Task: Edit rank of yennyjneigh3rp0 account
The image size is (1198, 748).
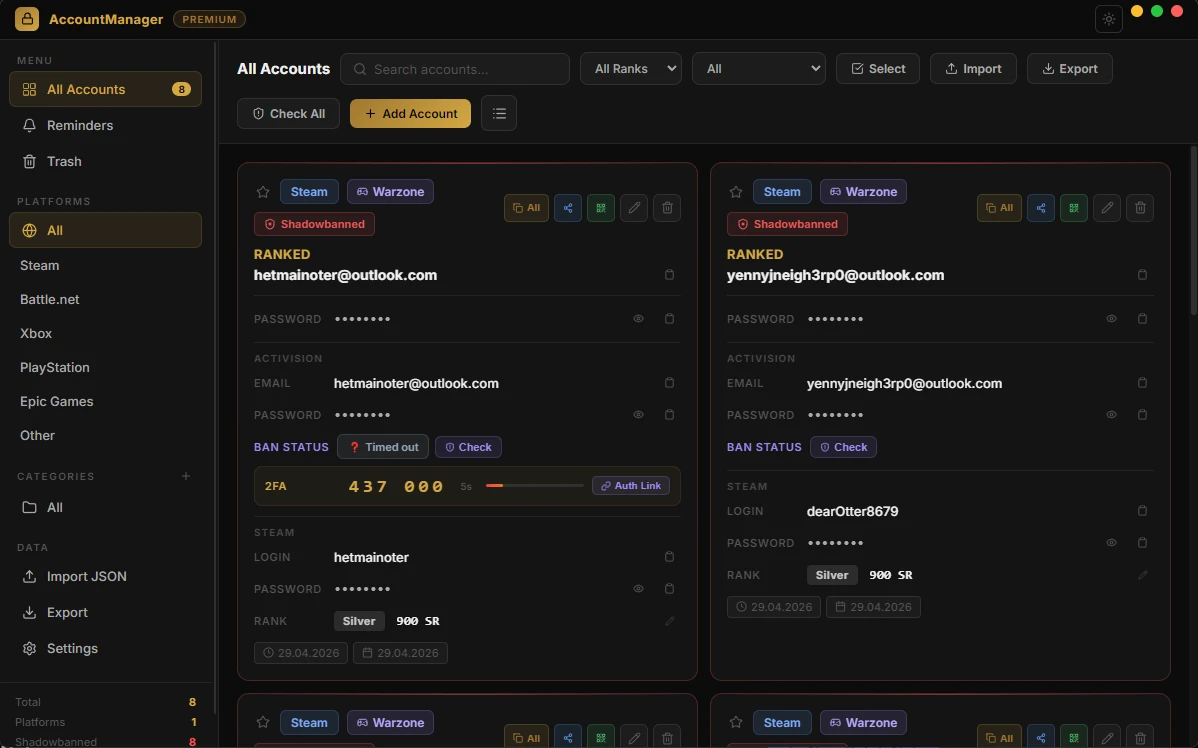Action: coord(1142,575)
